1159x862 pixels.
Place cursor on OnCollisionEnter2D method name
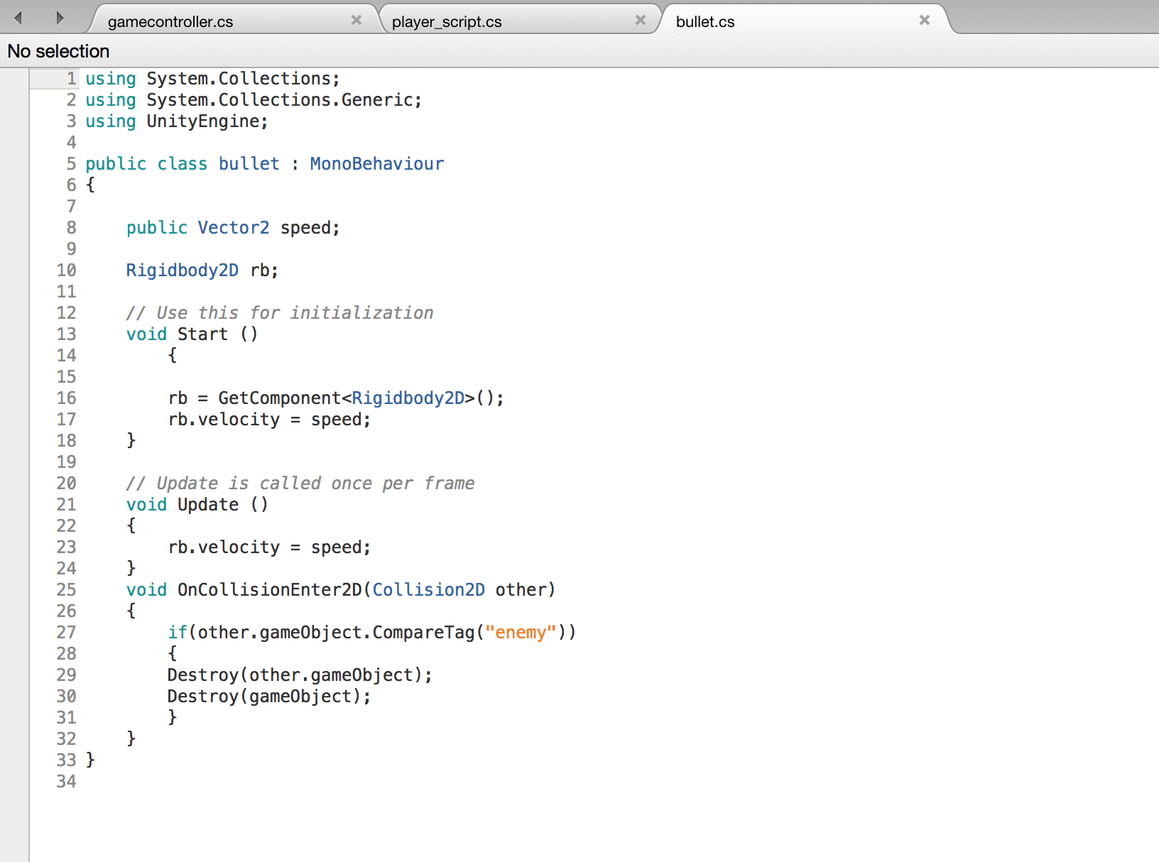point(269,590)
